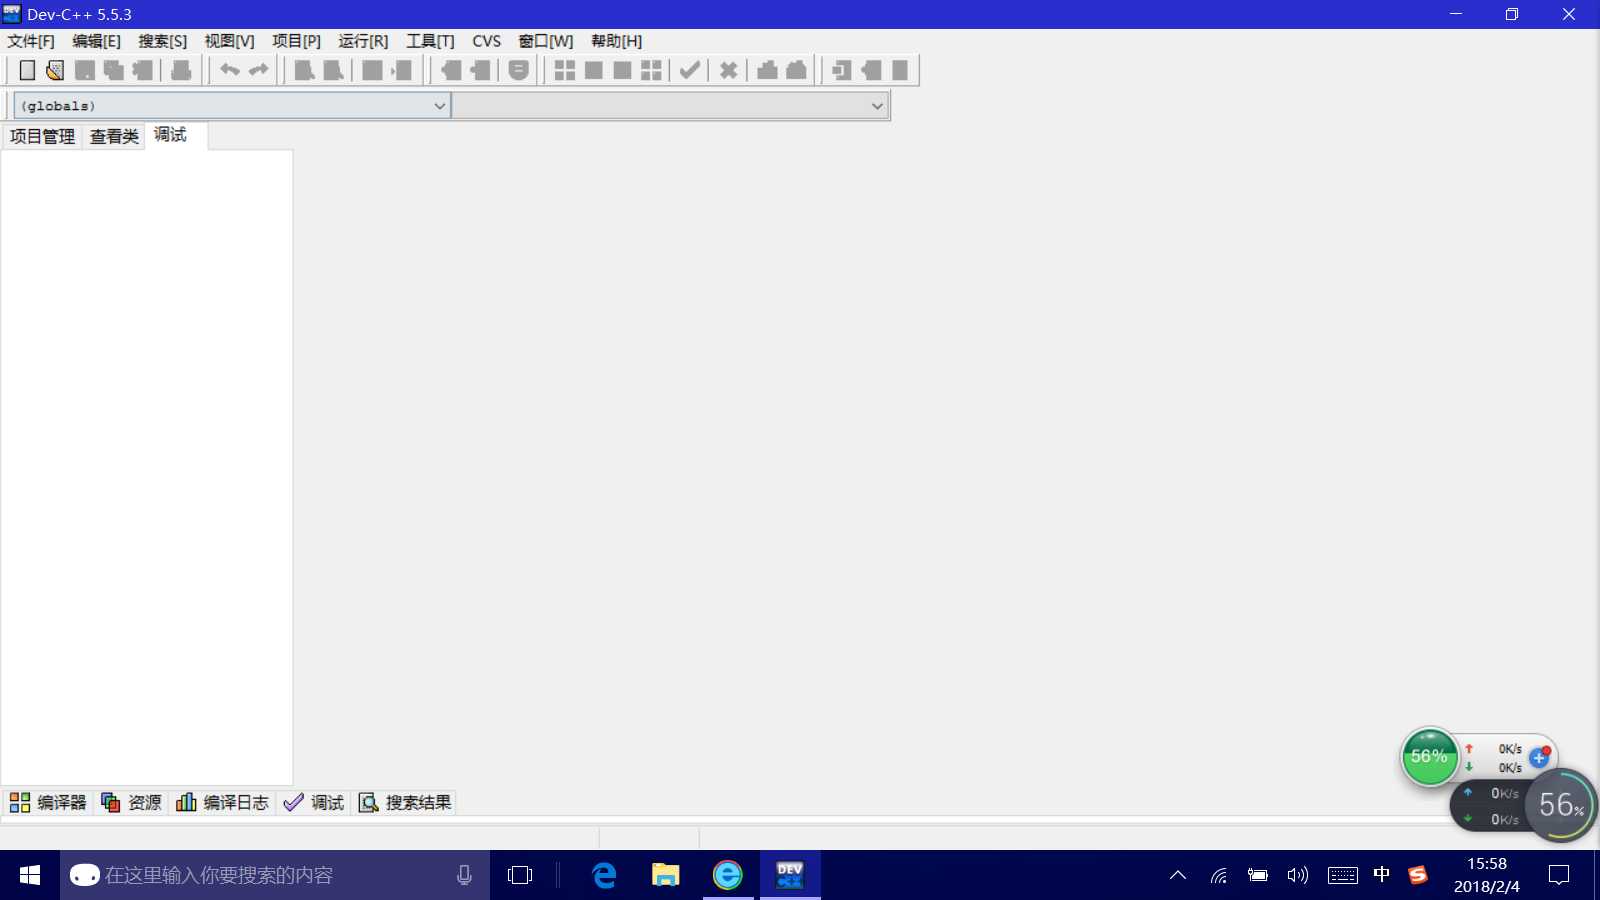The width and height of the screenshot is (1600, 900).
Task: Click the blue plus on speed widget
Action: (1539, 757)
